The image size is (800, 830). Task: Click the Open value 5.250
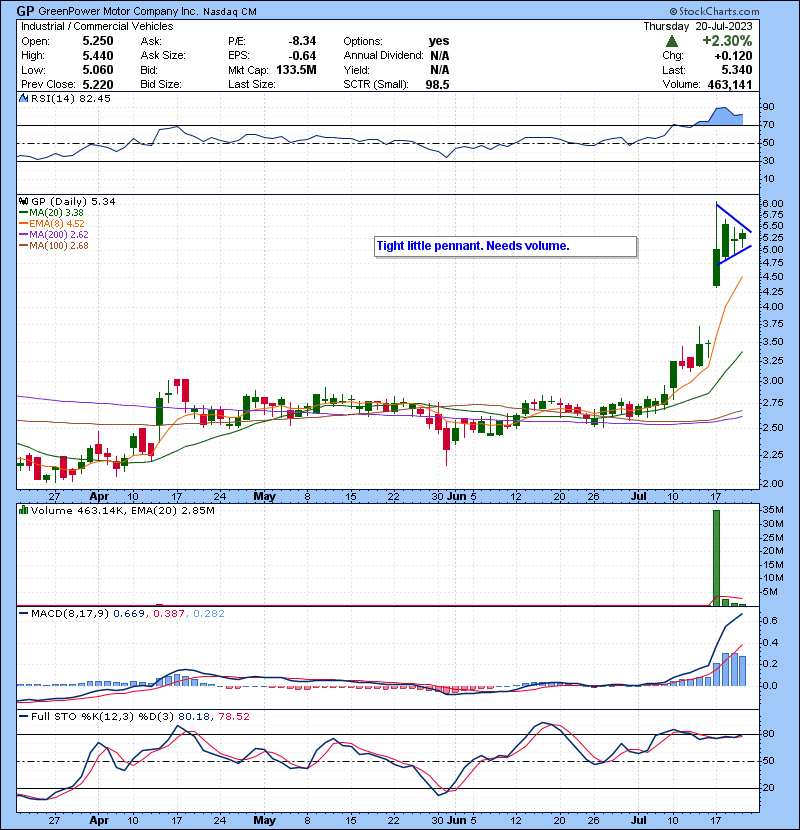(x=98, y=41)
